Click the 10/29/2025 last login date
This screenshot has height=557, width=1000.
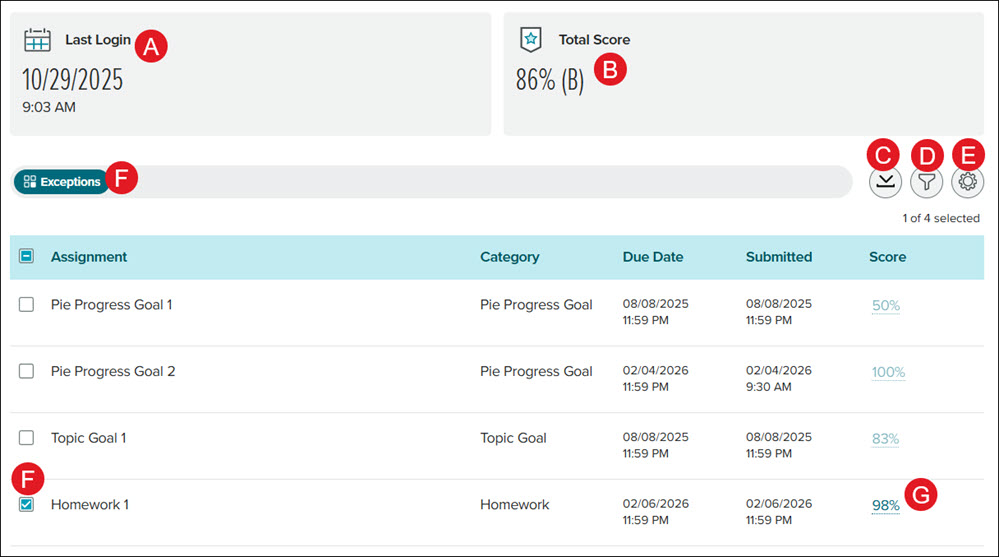[72, 80]
